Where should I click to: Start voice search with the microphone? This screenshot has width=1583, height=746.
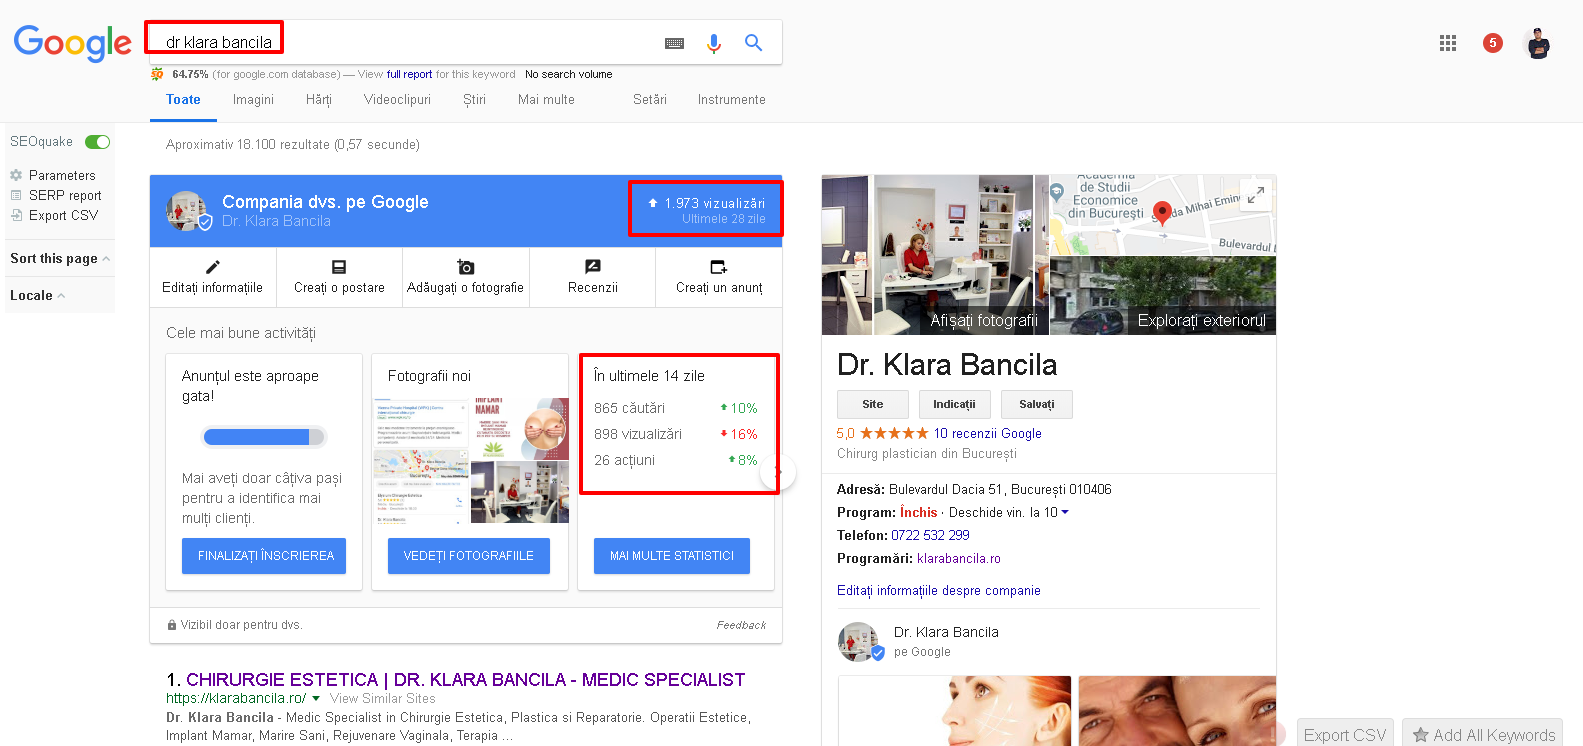tap(713, 43)
